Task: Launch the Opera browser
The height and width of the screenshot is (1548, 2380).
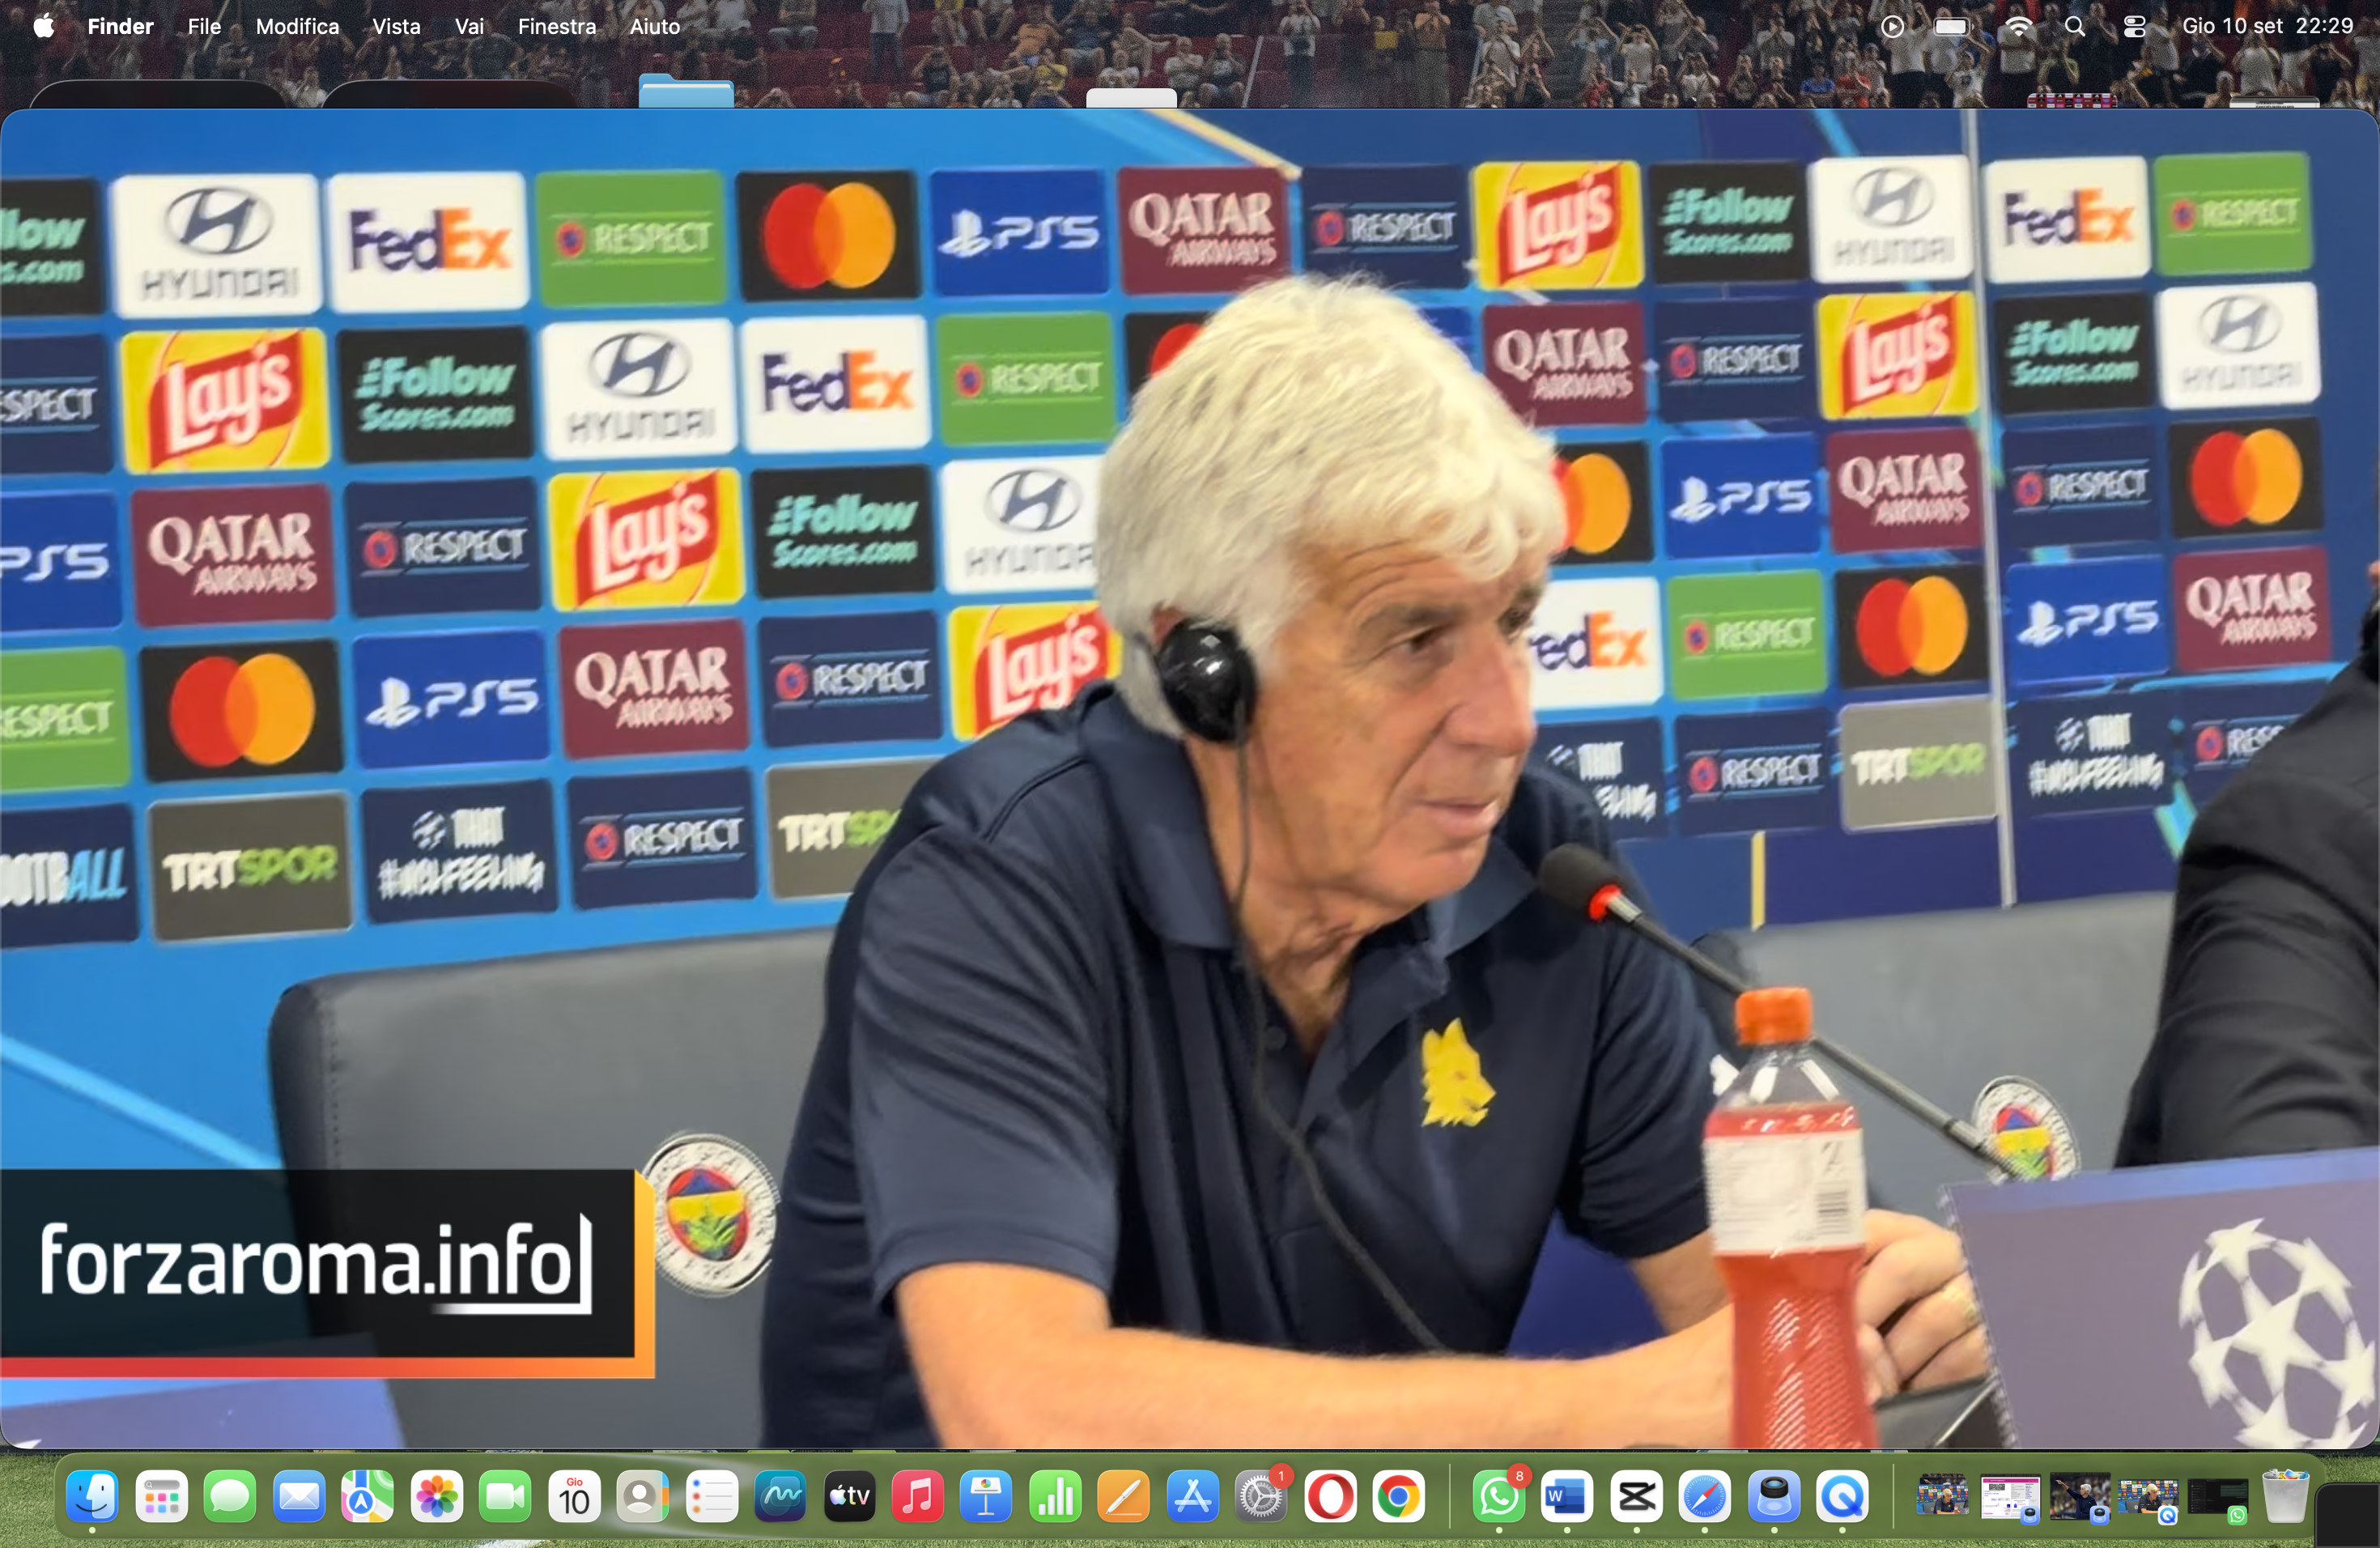Action: [1330, 1497]
